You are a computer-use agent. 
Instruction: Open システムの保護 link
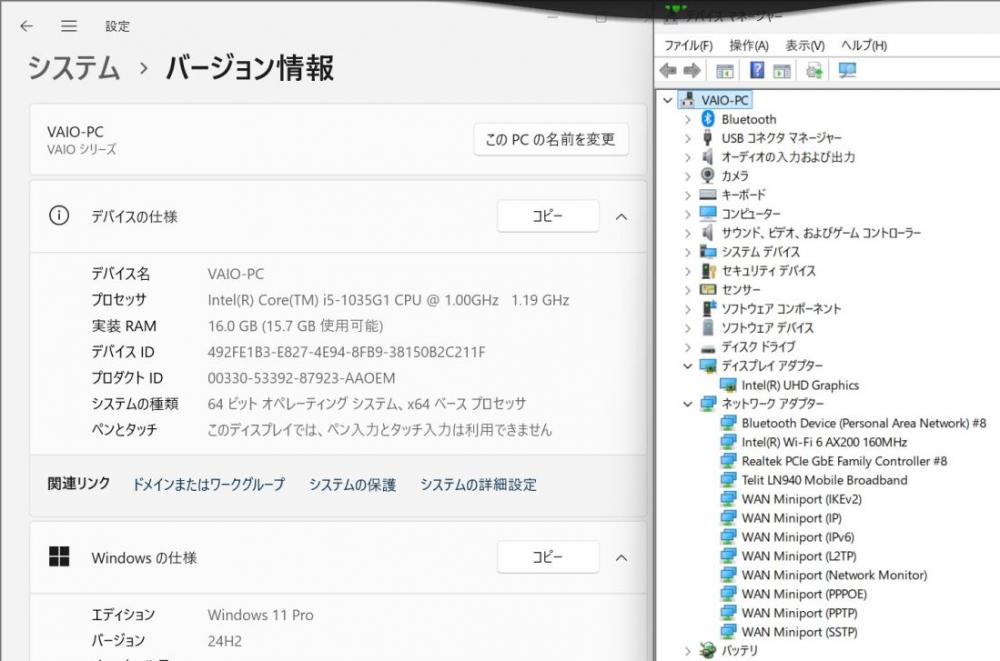353,484
